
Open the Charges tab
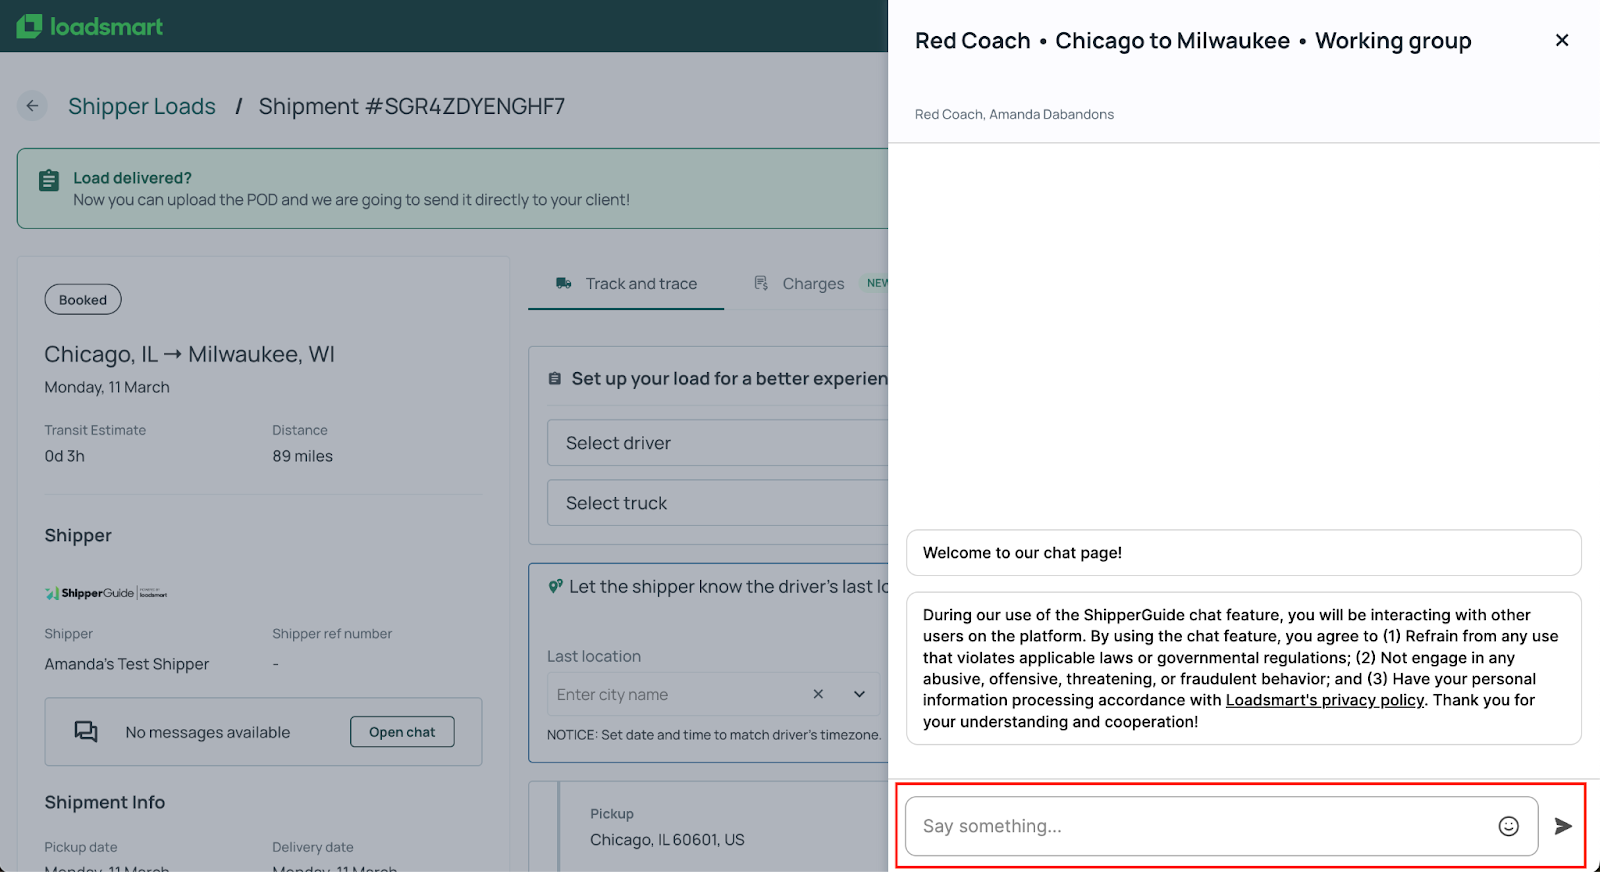coord(813,284)
